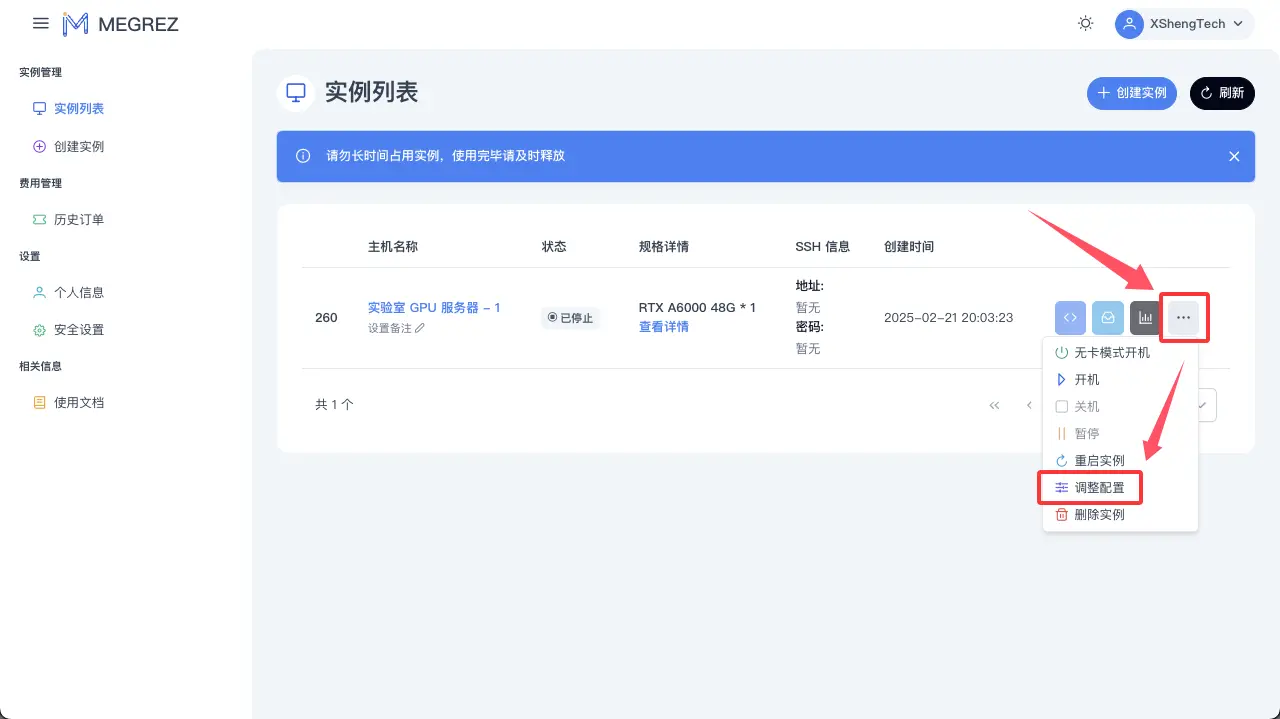Toggle the sidebar with the hamburger icon

(x=40, y=23)
